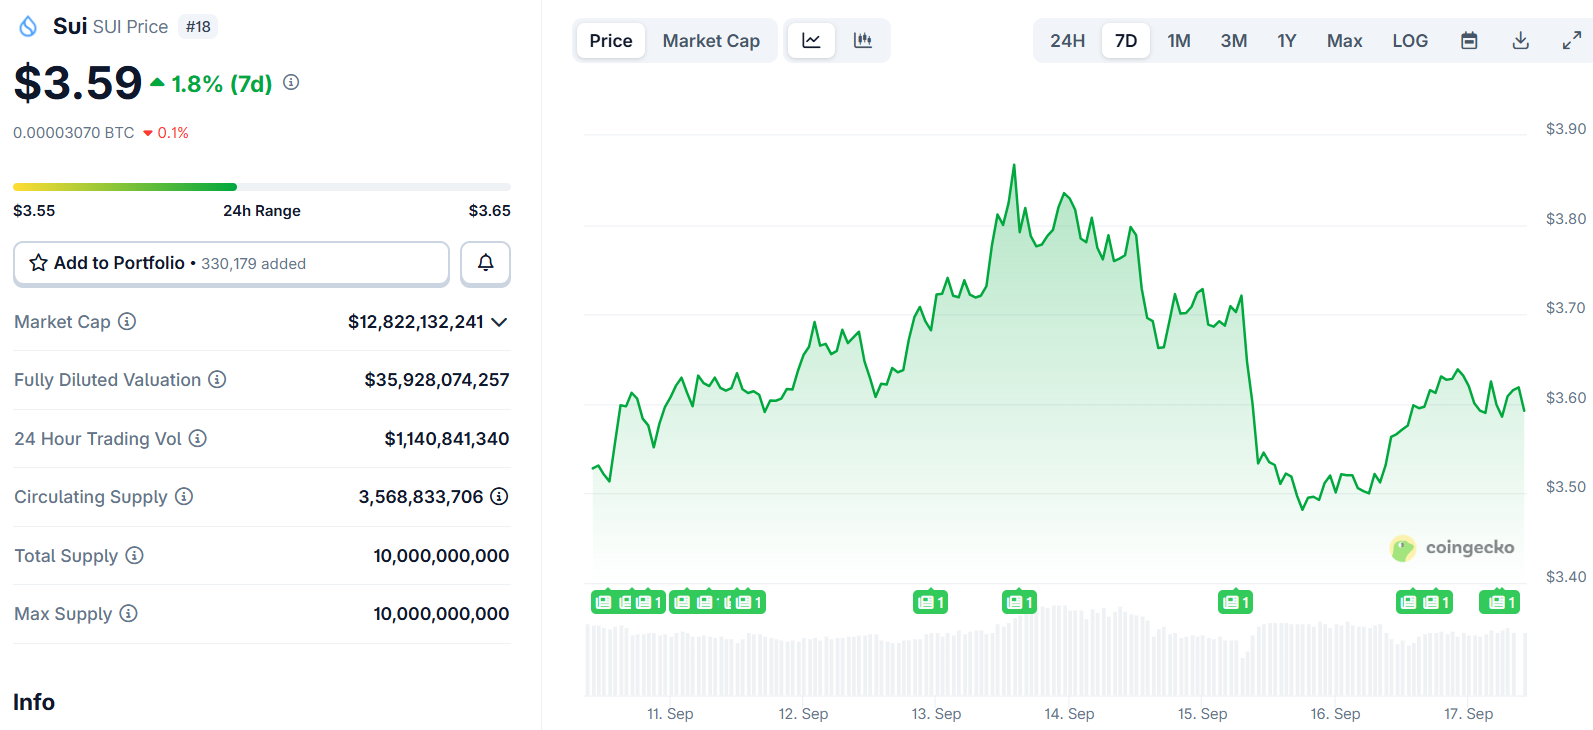Click the 14. Sep date axis label
Viewport: 1593px width, 730px height.
tap(1069, 714)
